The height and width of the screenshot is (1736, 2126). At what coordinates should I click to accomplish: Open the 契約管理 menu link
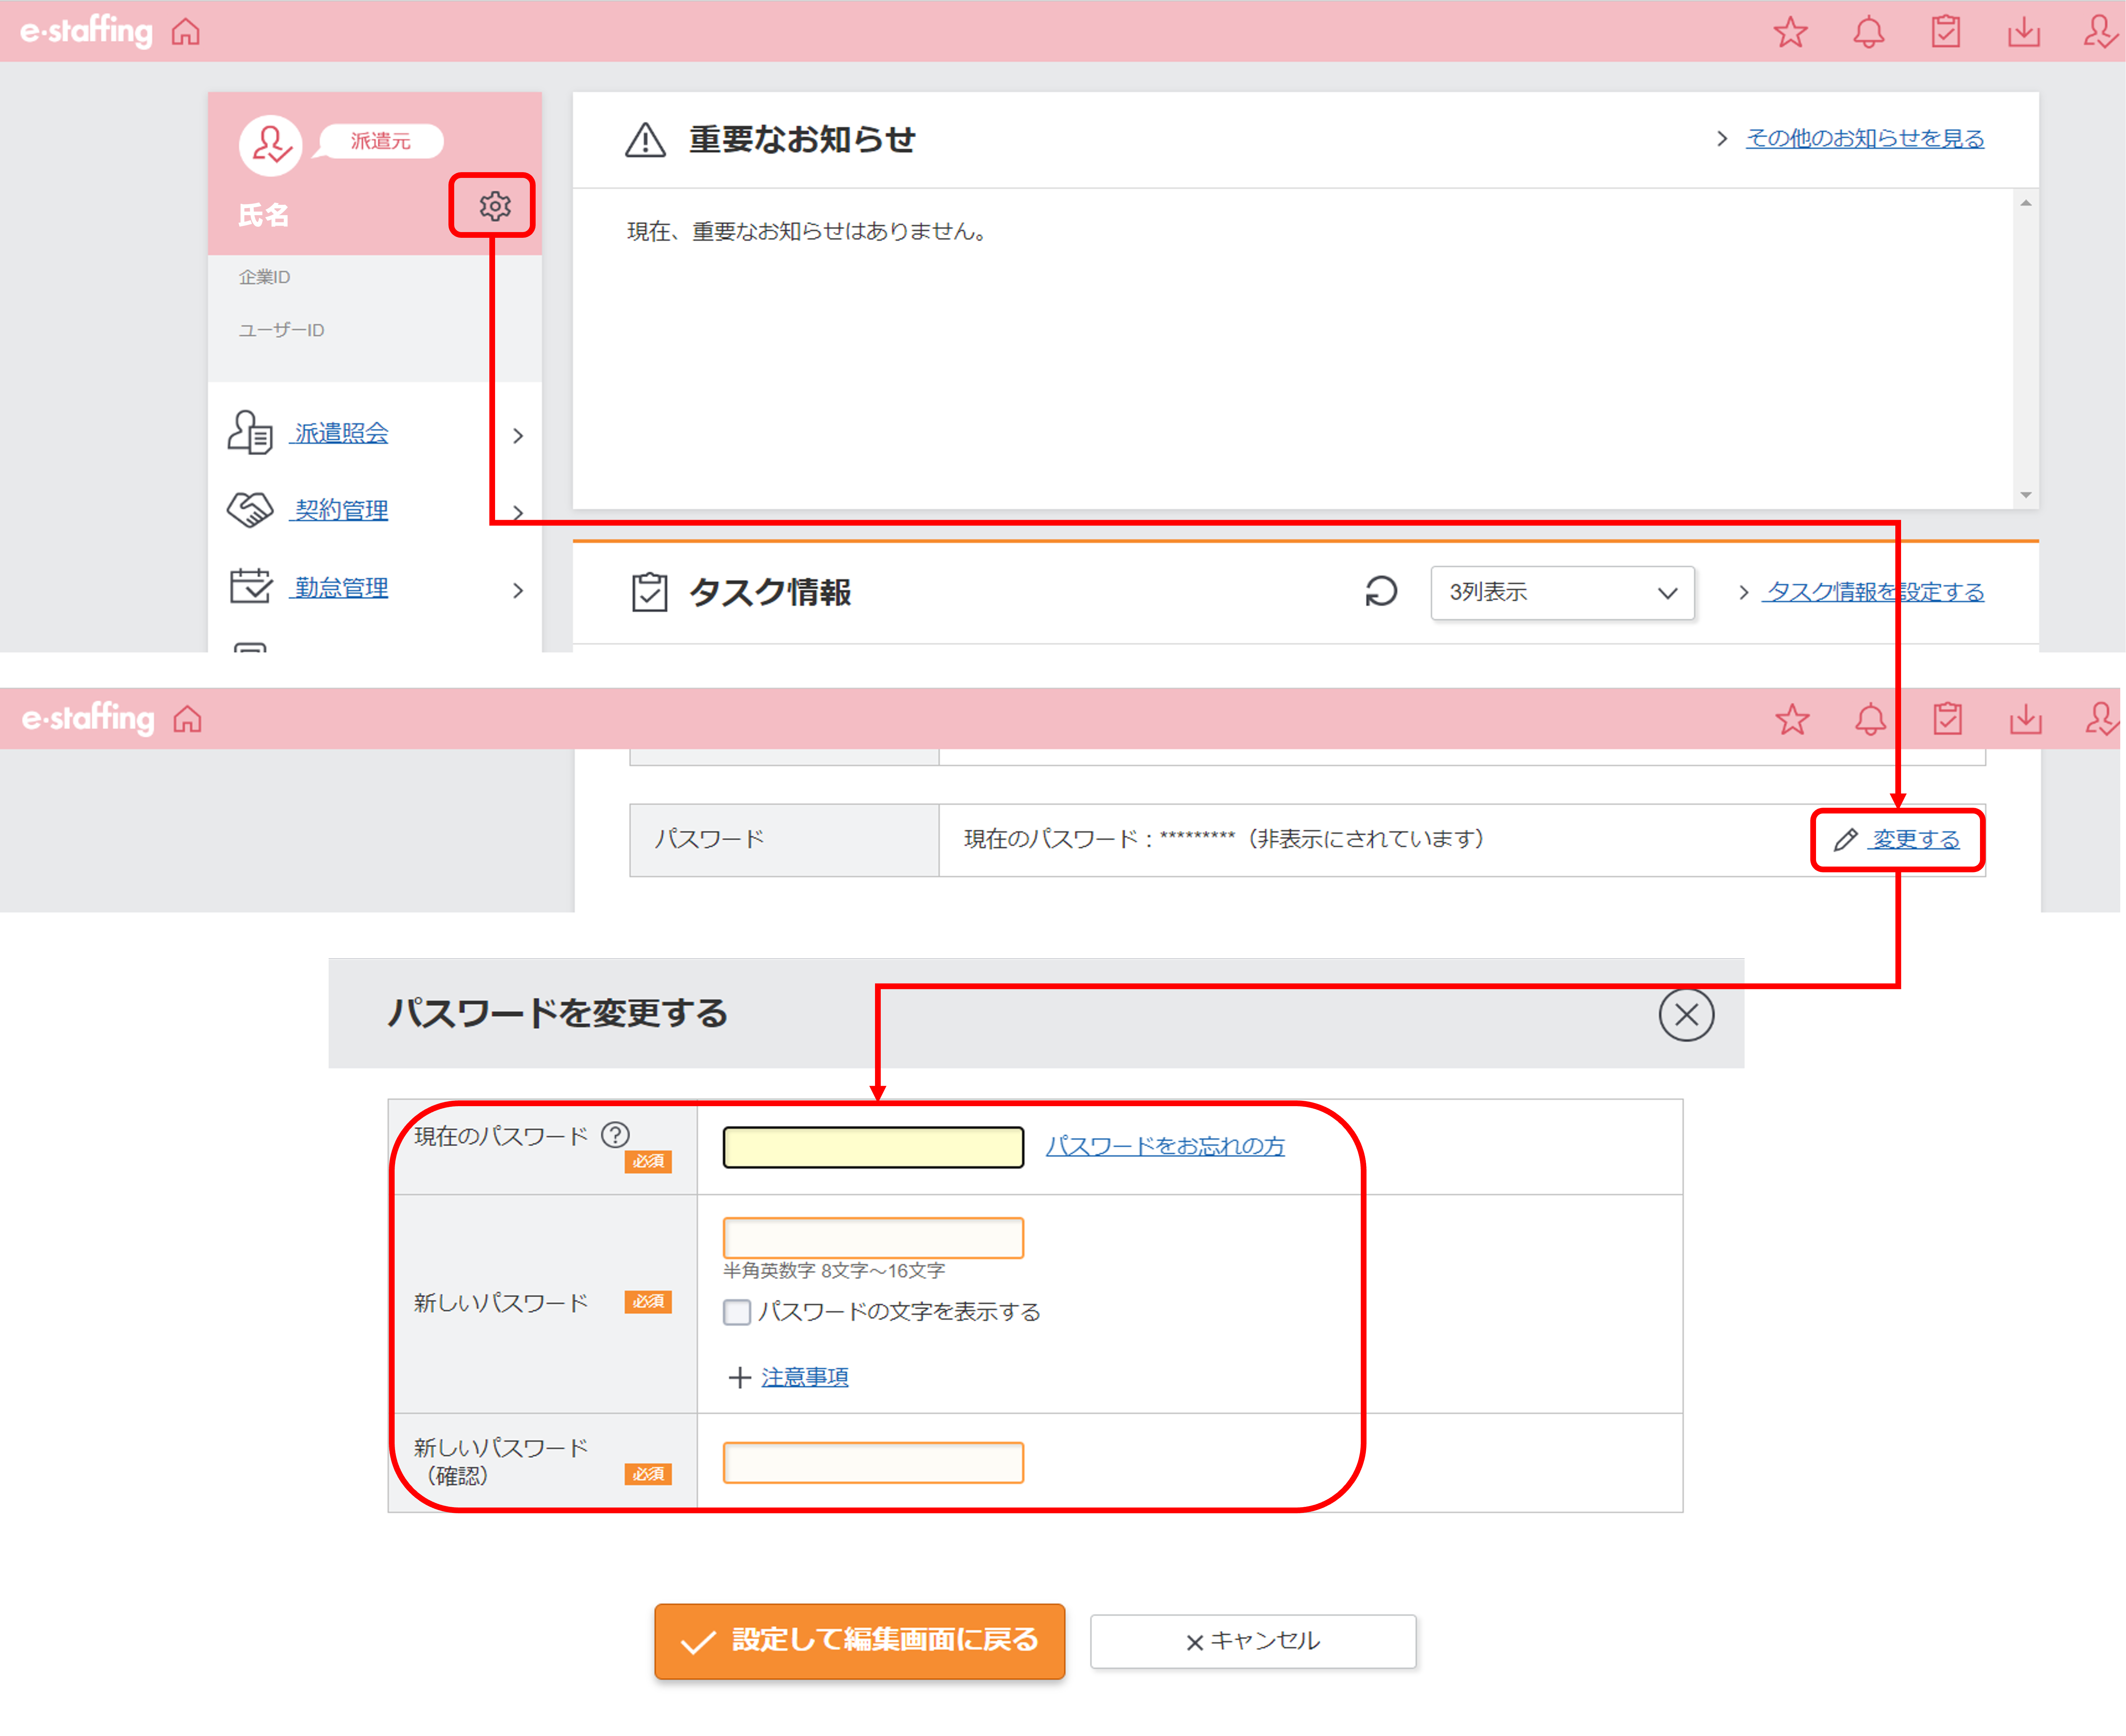(340, 510)
